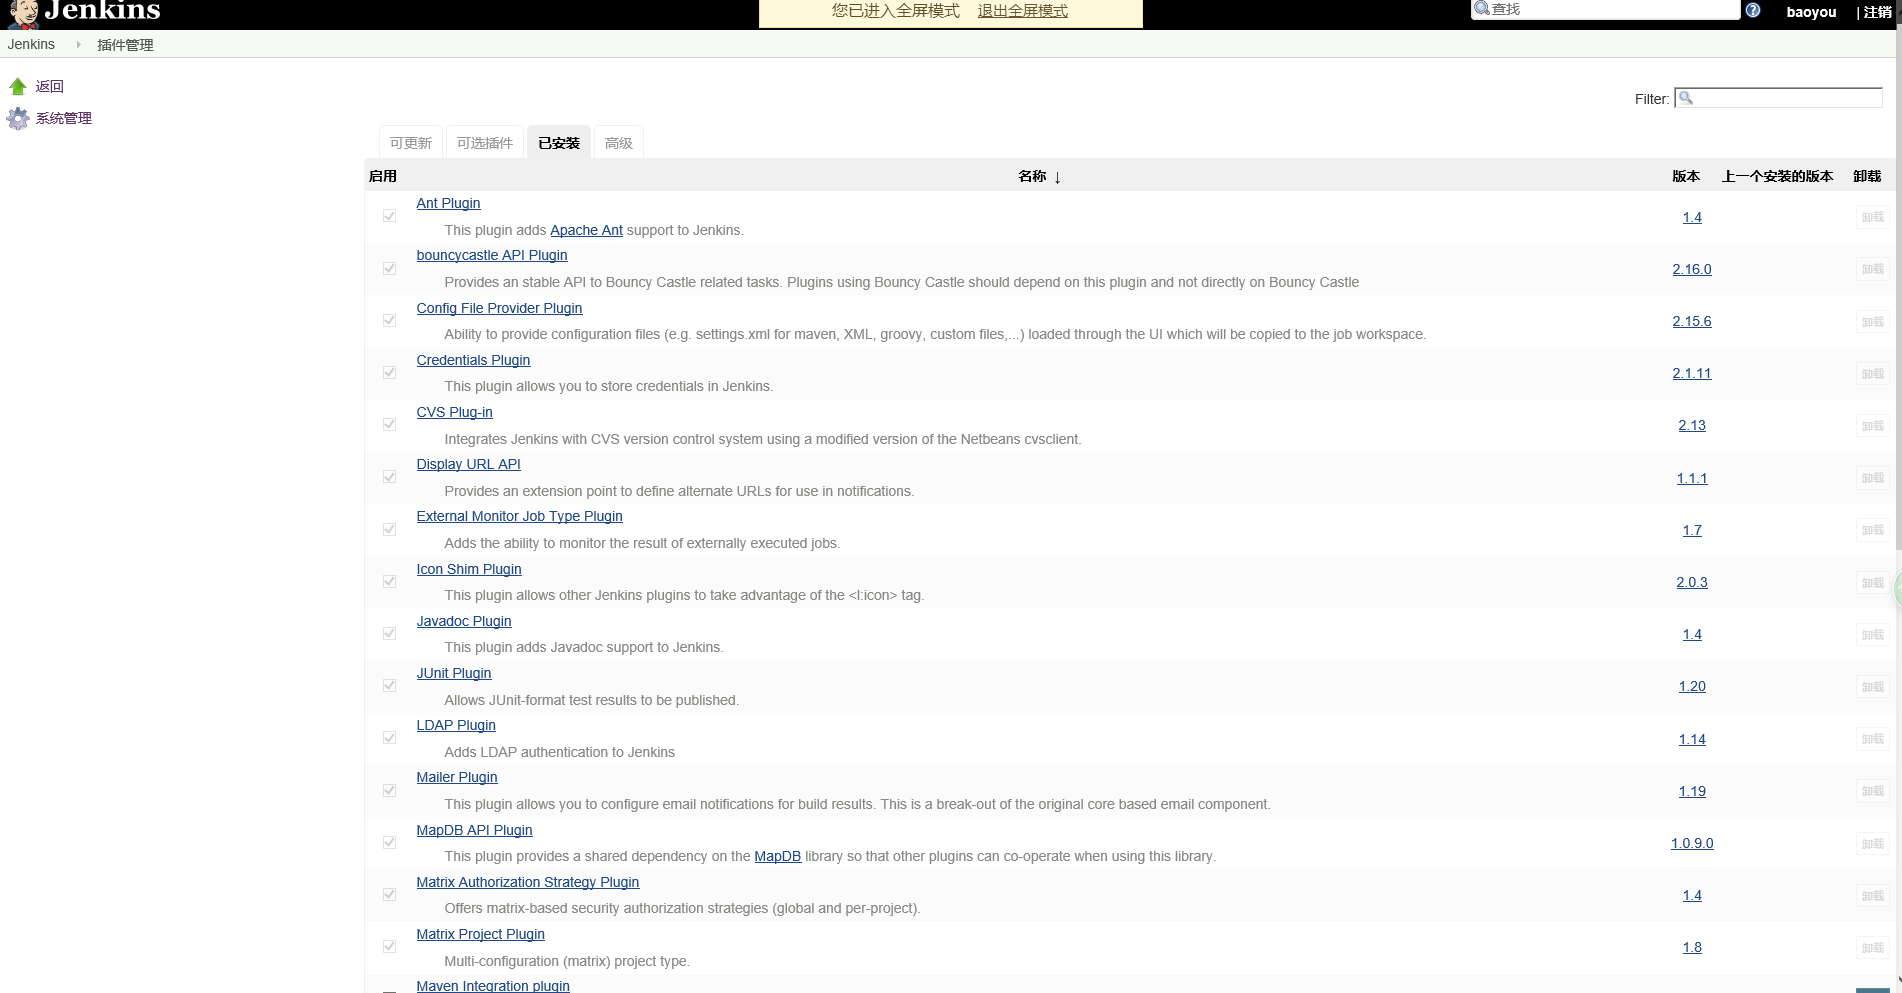Open the 高级 tab

click(x=619, y=143)
